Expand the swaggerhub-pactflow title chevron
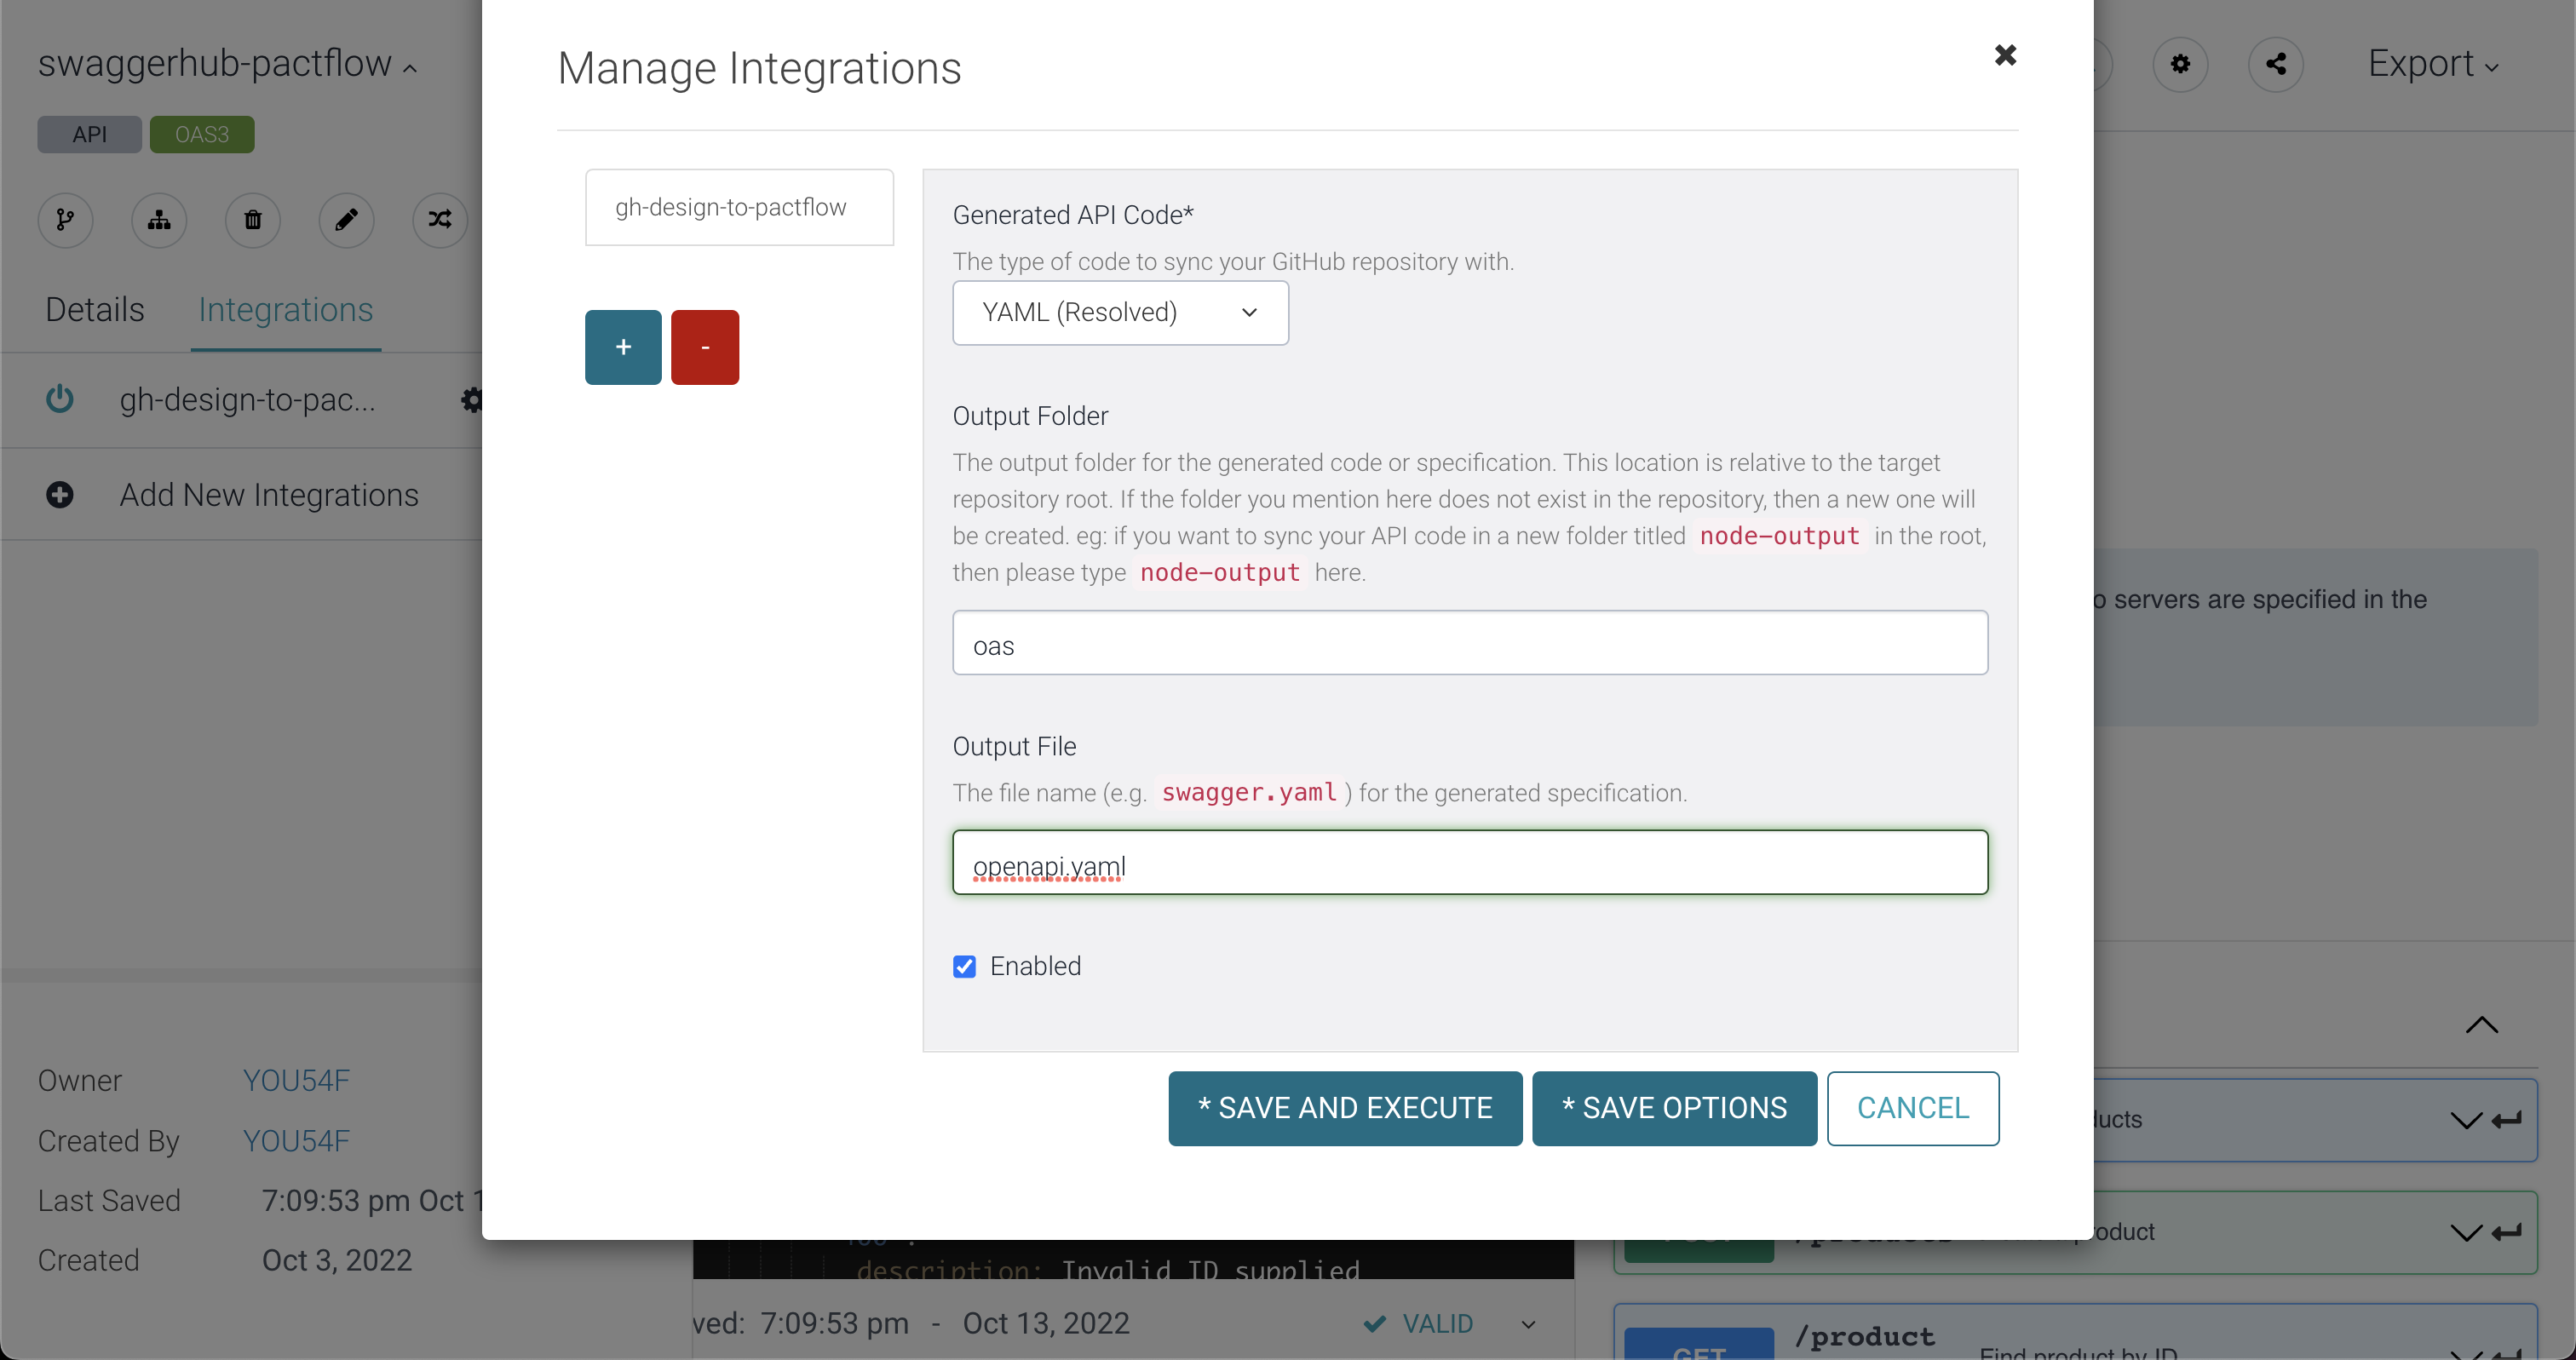The height and width of the screenshot is (1360, 2576). (x=410, y=68)
